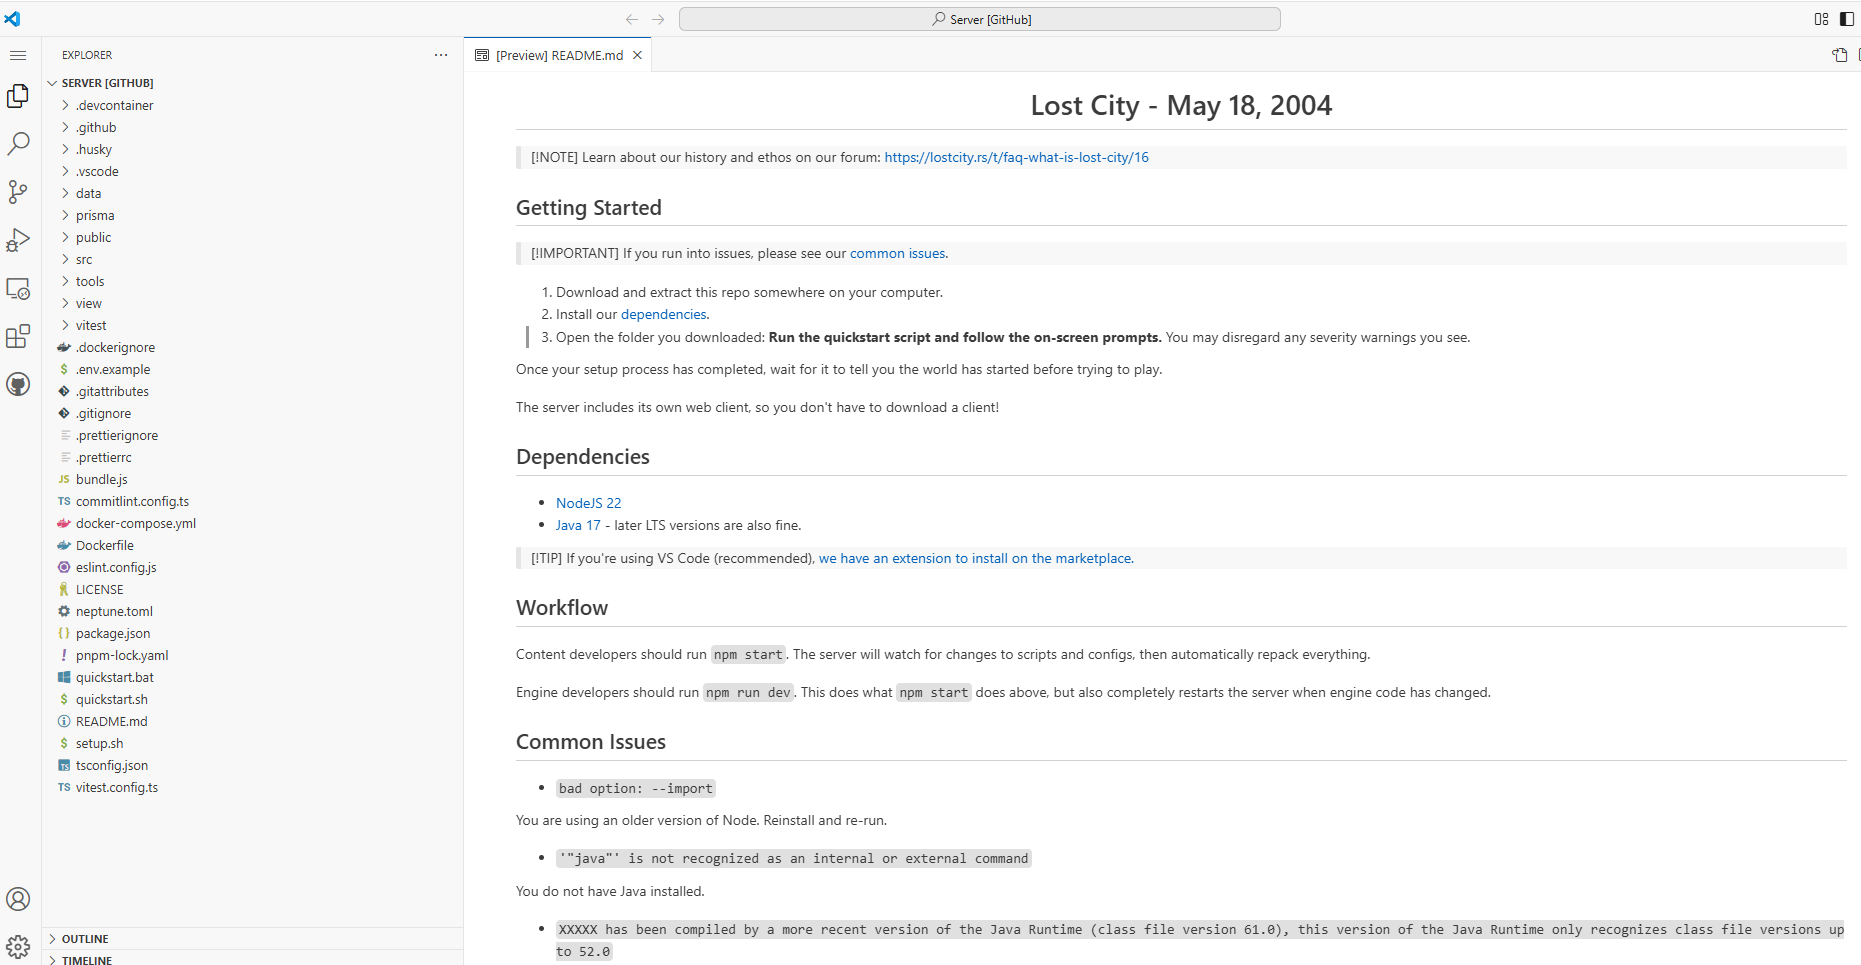Open quickstart.bat file

(253, 677)
